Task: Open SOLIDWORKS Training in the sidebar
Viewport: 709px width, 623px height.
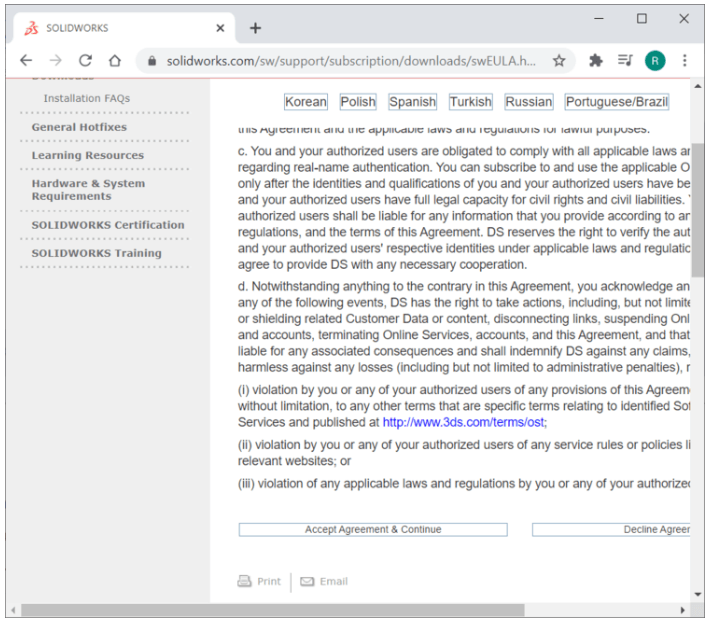Action: pos(96,253)
